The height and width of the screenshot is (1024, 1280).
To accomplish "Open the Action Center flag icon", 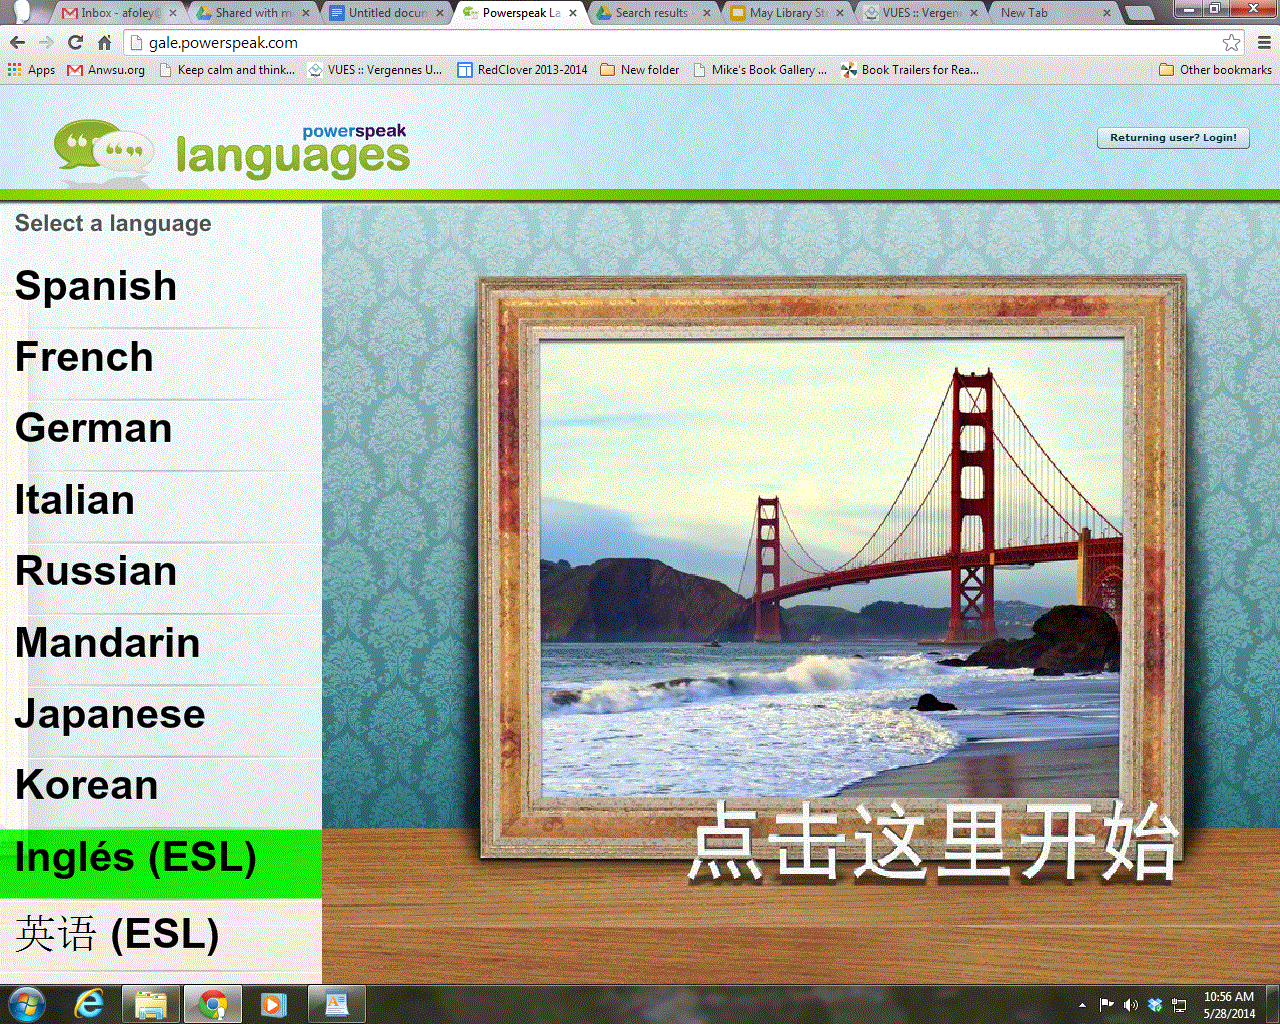I will [x=1106, y=1005].
